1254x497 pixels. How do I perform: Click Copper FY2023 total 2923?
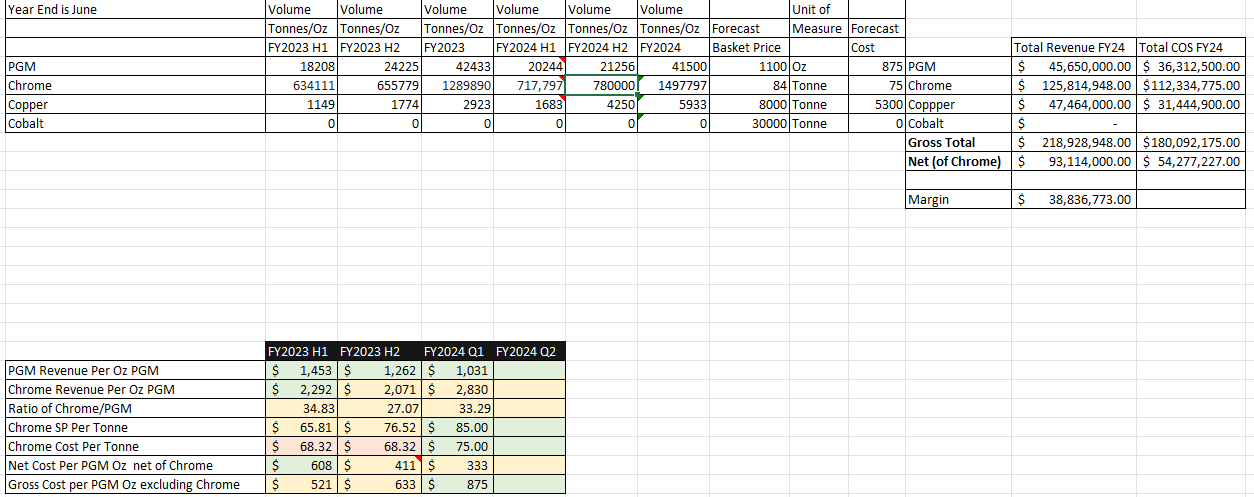pyautogui.click(x=457, y=105)
